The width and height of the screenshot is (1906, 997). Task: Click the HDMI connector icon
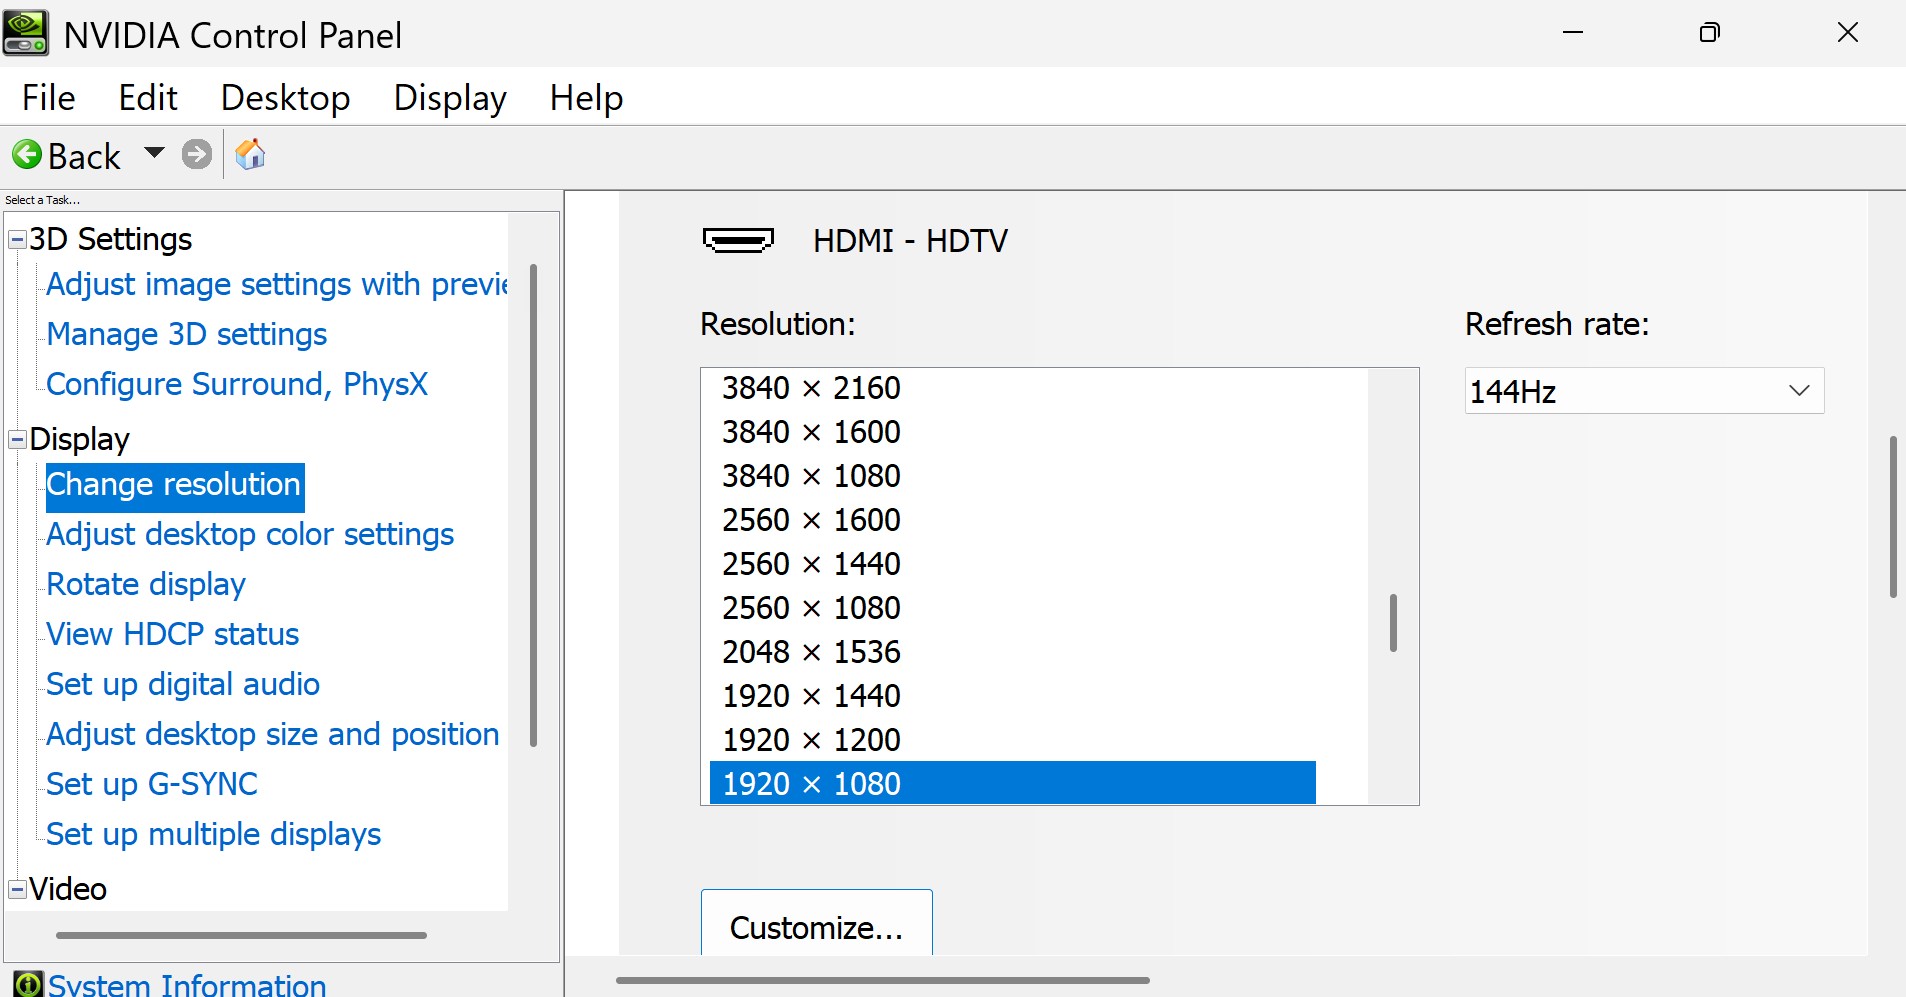click(x=738, y=241)
